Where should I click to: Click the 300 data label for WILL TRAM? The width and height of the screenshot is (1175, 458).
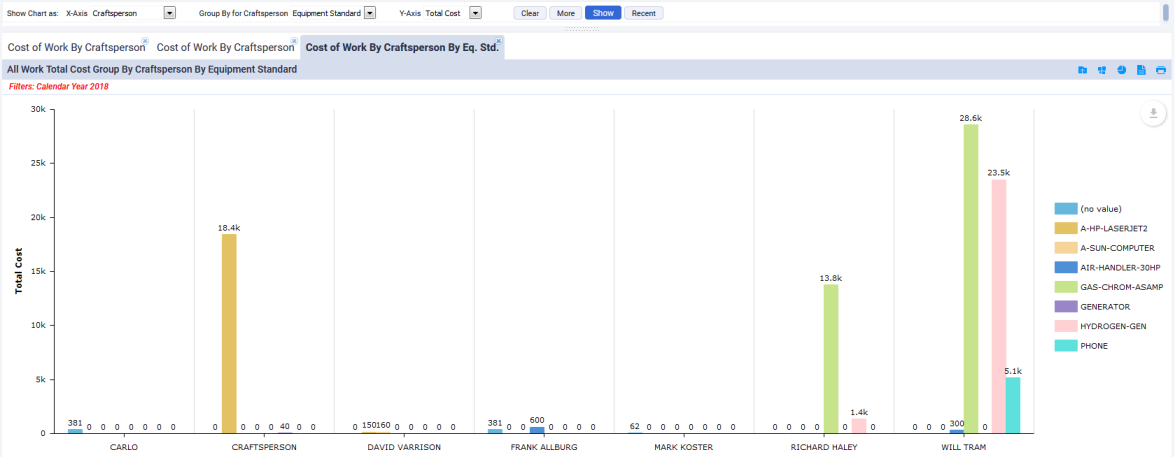[x=958, y=424]
